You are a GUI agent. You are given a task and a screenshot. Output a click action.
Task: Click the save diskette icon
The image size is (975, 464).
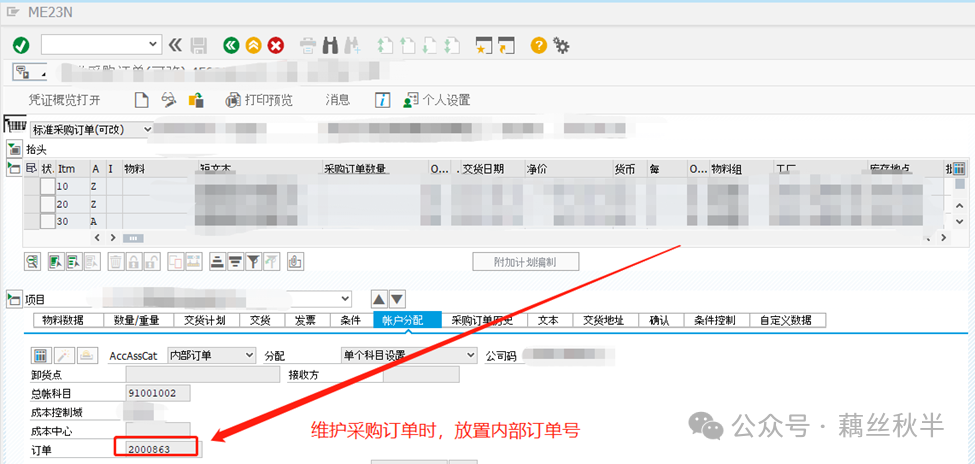coord(198,45)
